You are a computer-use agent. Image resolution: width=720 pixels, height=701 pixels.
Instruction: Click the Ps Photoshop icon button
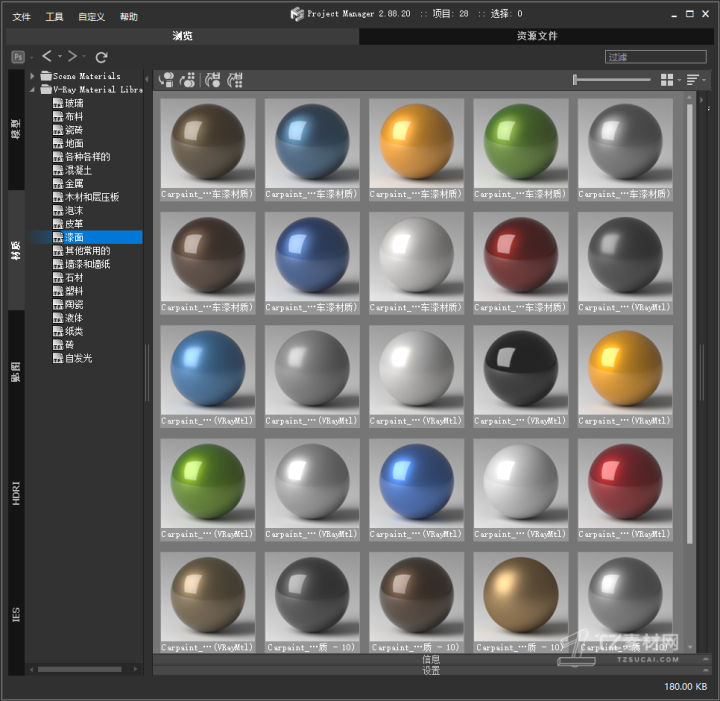[x=17, y=57]
